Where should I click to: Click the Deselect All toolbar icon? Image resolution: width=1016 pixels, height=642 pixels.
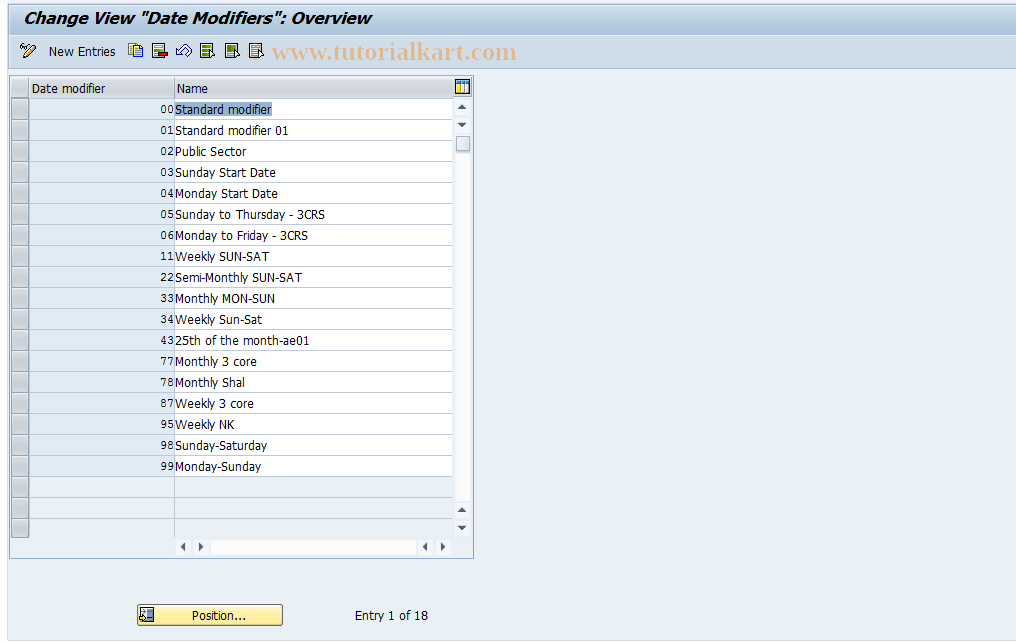(256, 51)
